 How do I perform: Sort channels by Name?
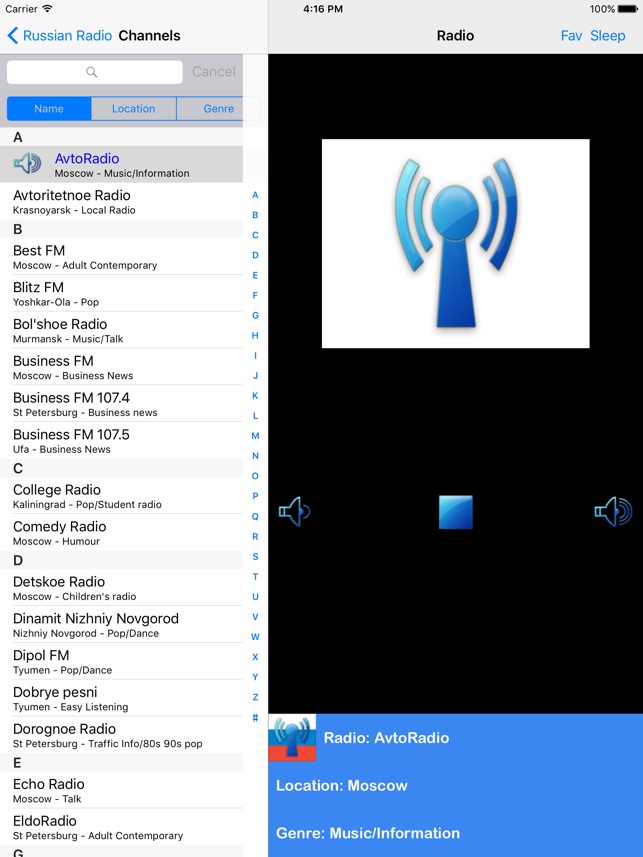49,109
